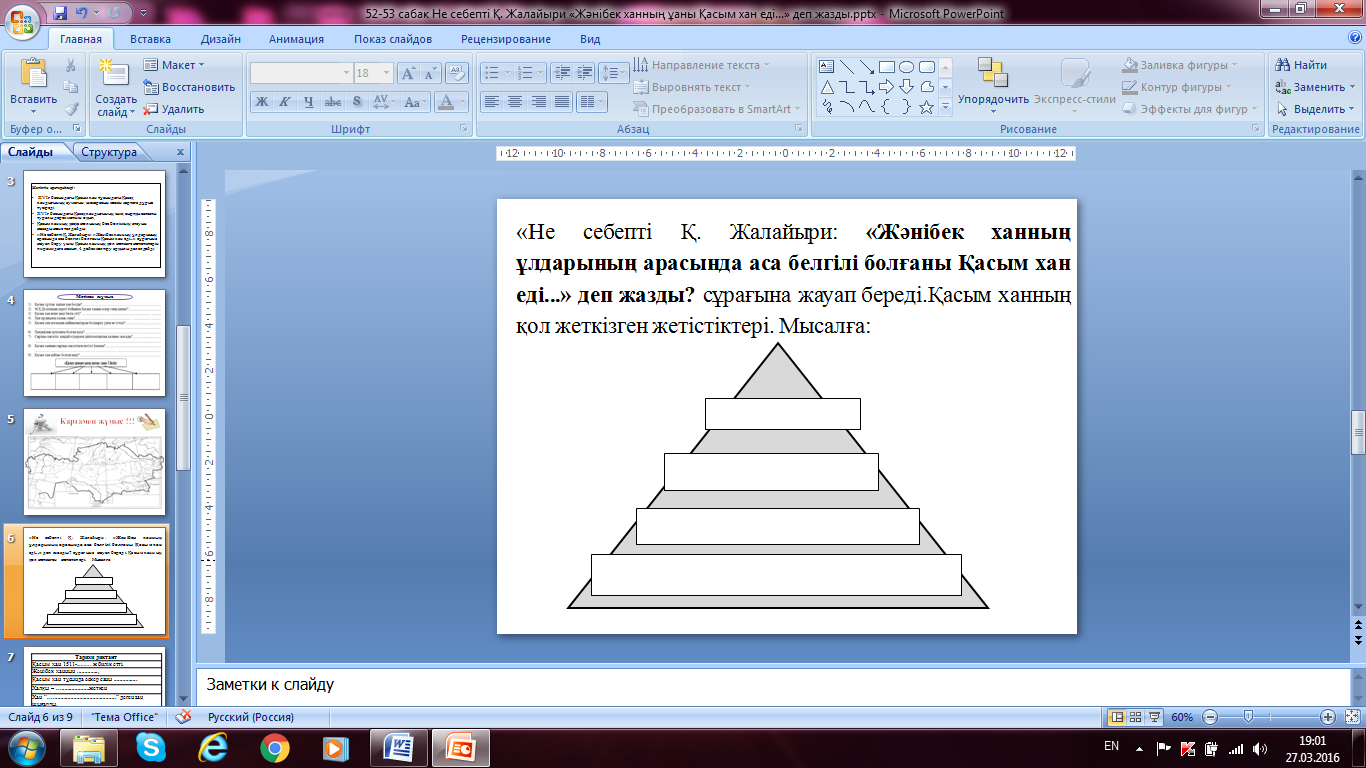1366x768 pixels.
Task: Align text to the left
Action: (x=491, y=101)
